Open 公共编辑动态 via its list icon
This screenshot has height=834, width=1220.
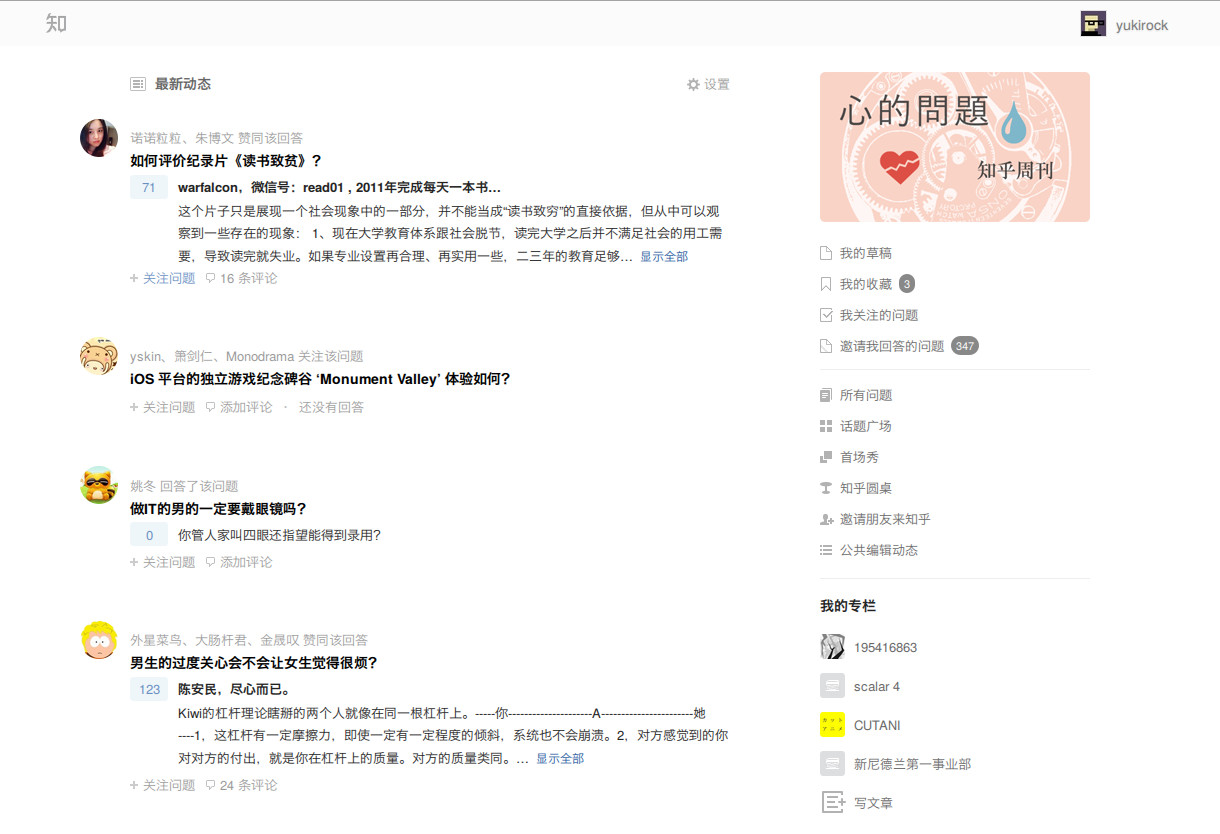click(x=829, y=550)
